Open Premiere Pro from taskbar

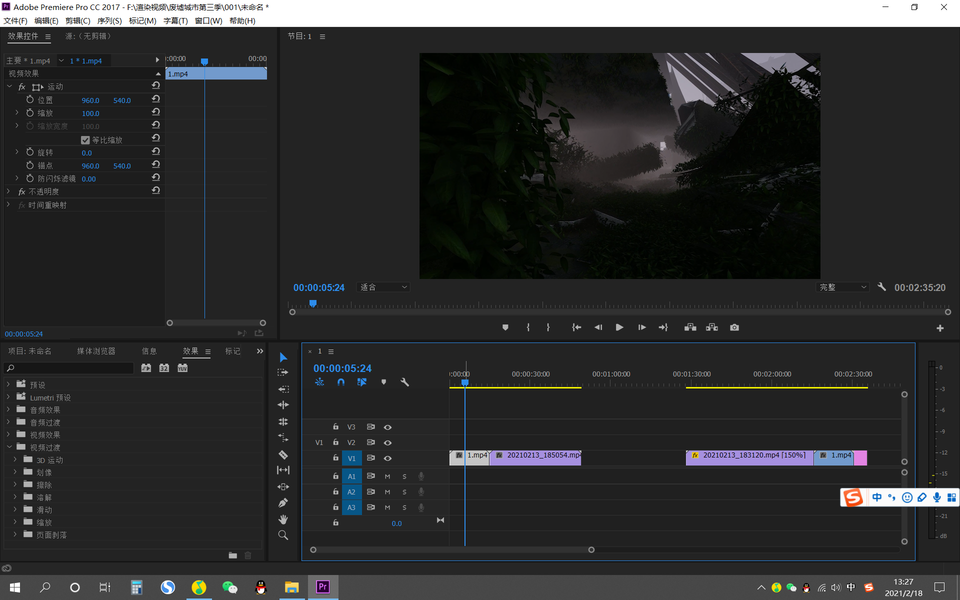click(x=323, y=587)
